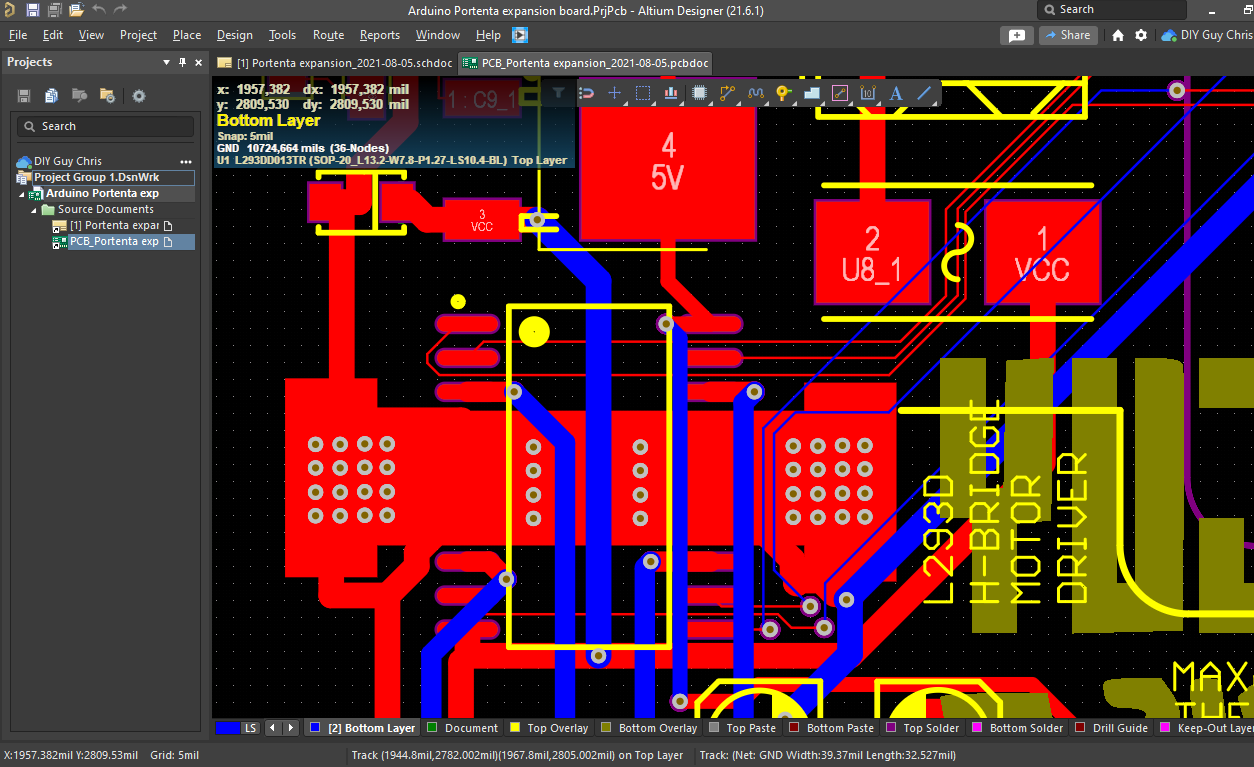Select the Place Component tool
1254x767 pixels.
coord(700,92)
